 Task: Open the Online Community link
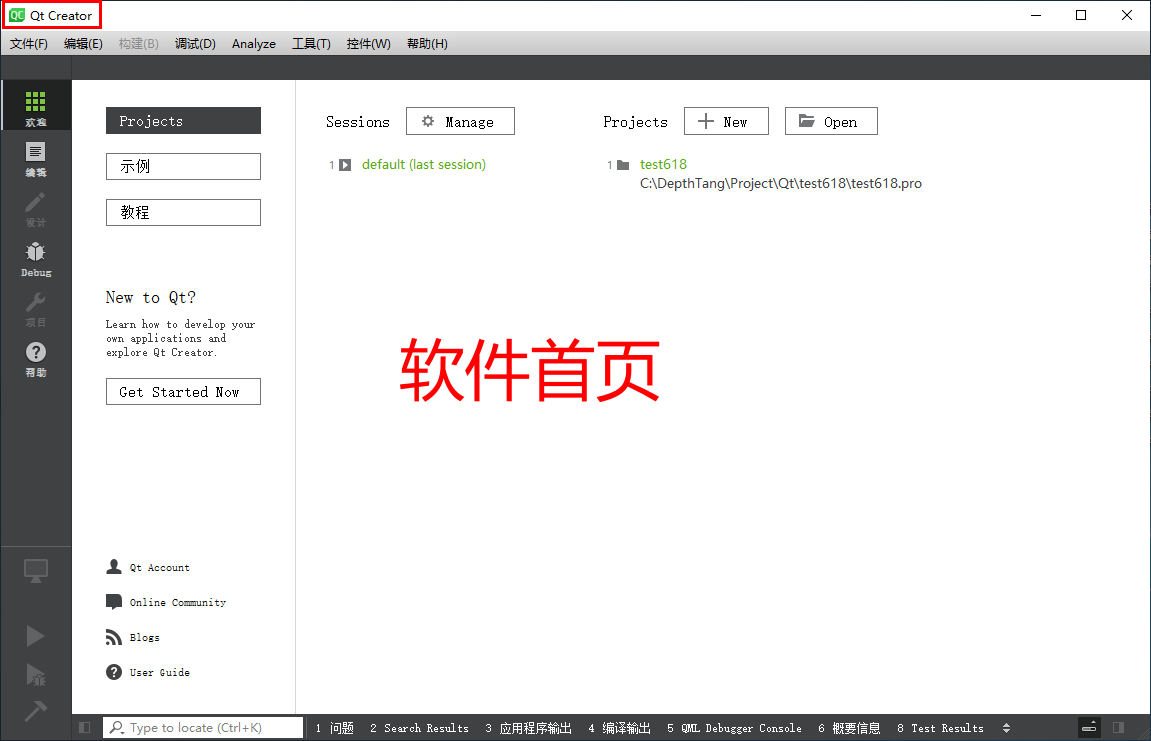[166, 602]
